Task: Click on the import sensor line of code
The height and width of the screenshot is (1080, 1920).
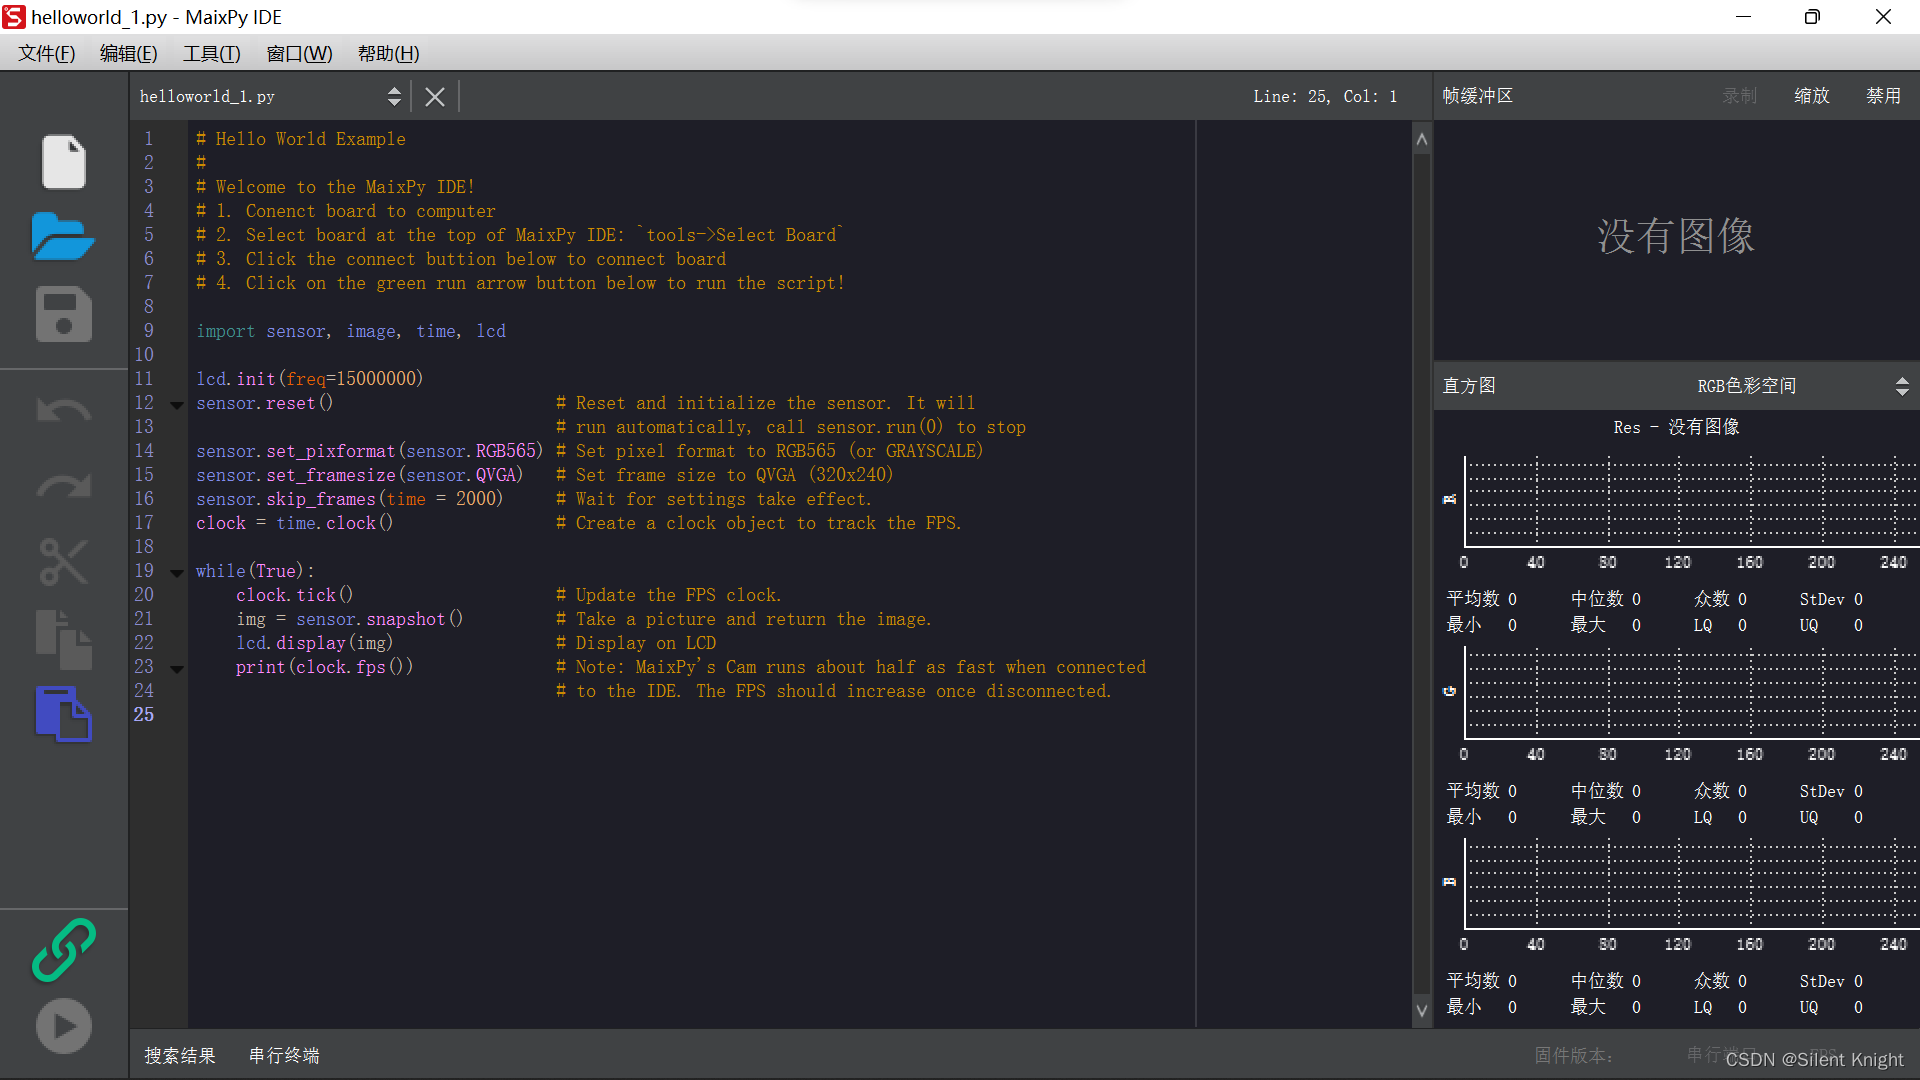Action: click(x=351, y=332)
